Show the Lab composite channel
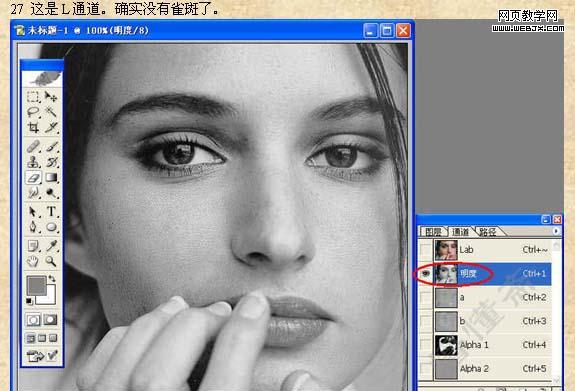This screenshot has width=575, height=391. point(426,250)
